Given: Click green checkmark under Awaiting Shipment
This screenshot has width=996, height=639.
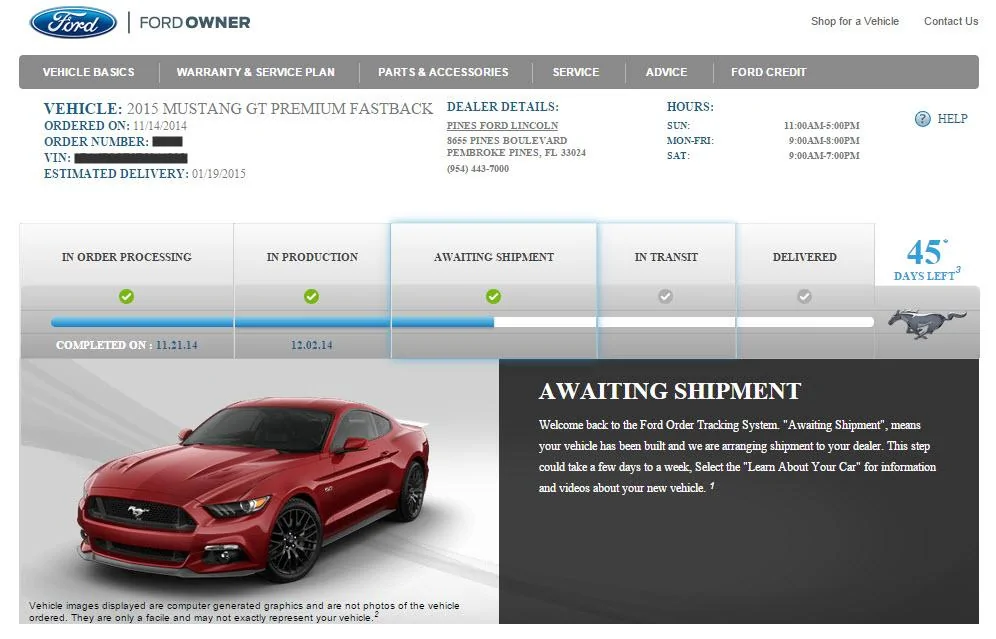Looking at the screenshot, I should pos(494,297).
